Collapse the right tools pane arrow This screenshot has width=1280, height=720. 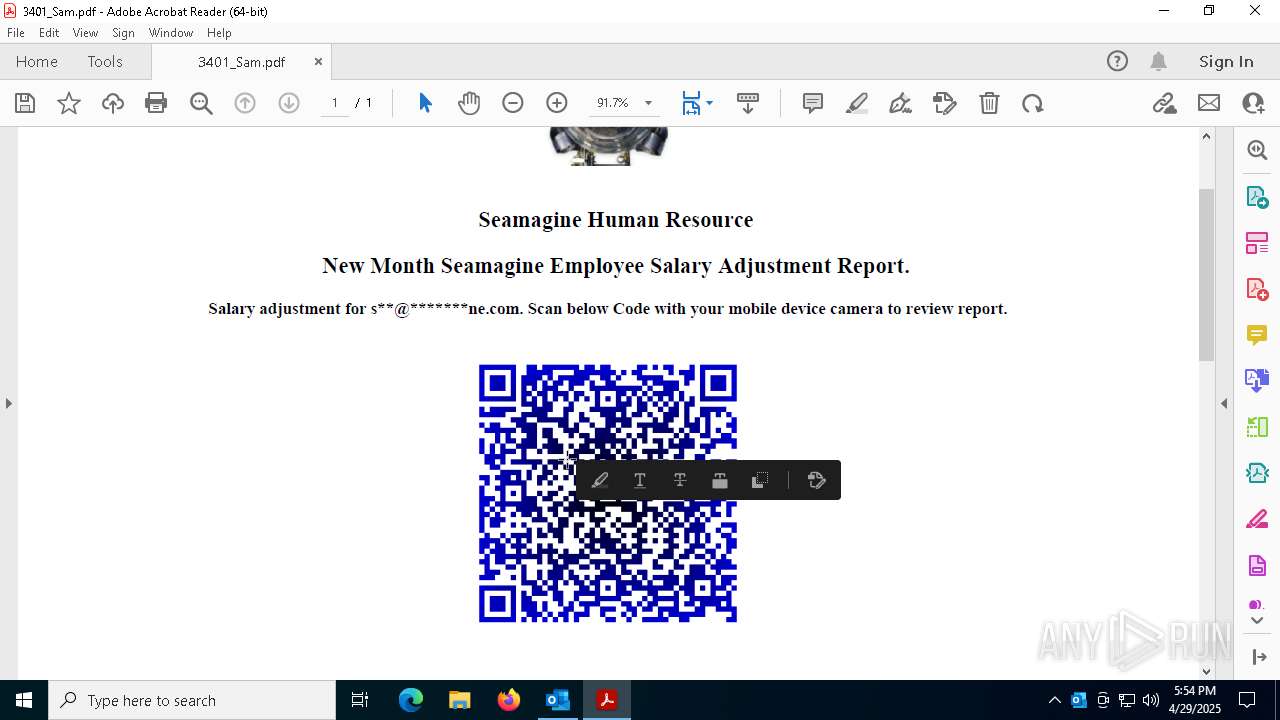(1224, 403)
